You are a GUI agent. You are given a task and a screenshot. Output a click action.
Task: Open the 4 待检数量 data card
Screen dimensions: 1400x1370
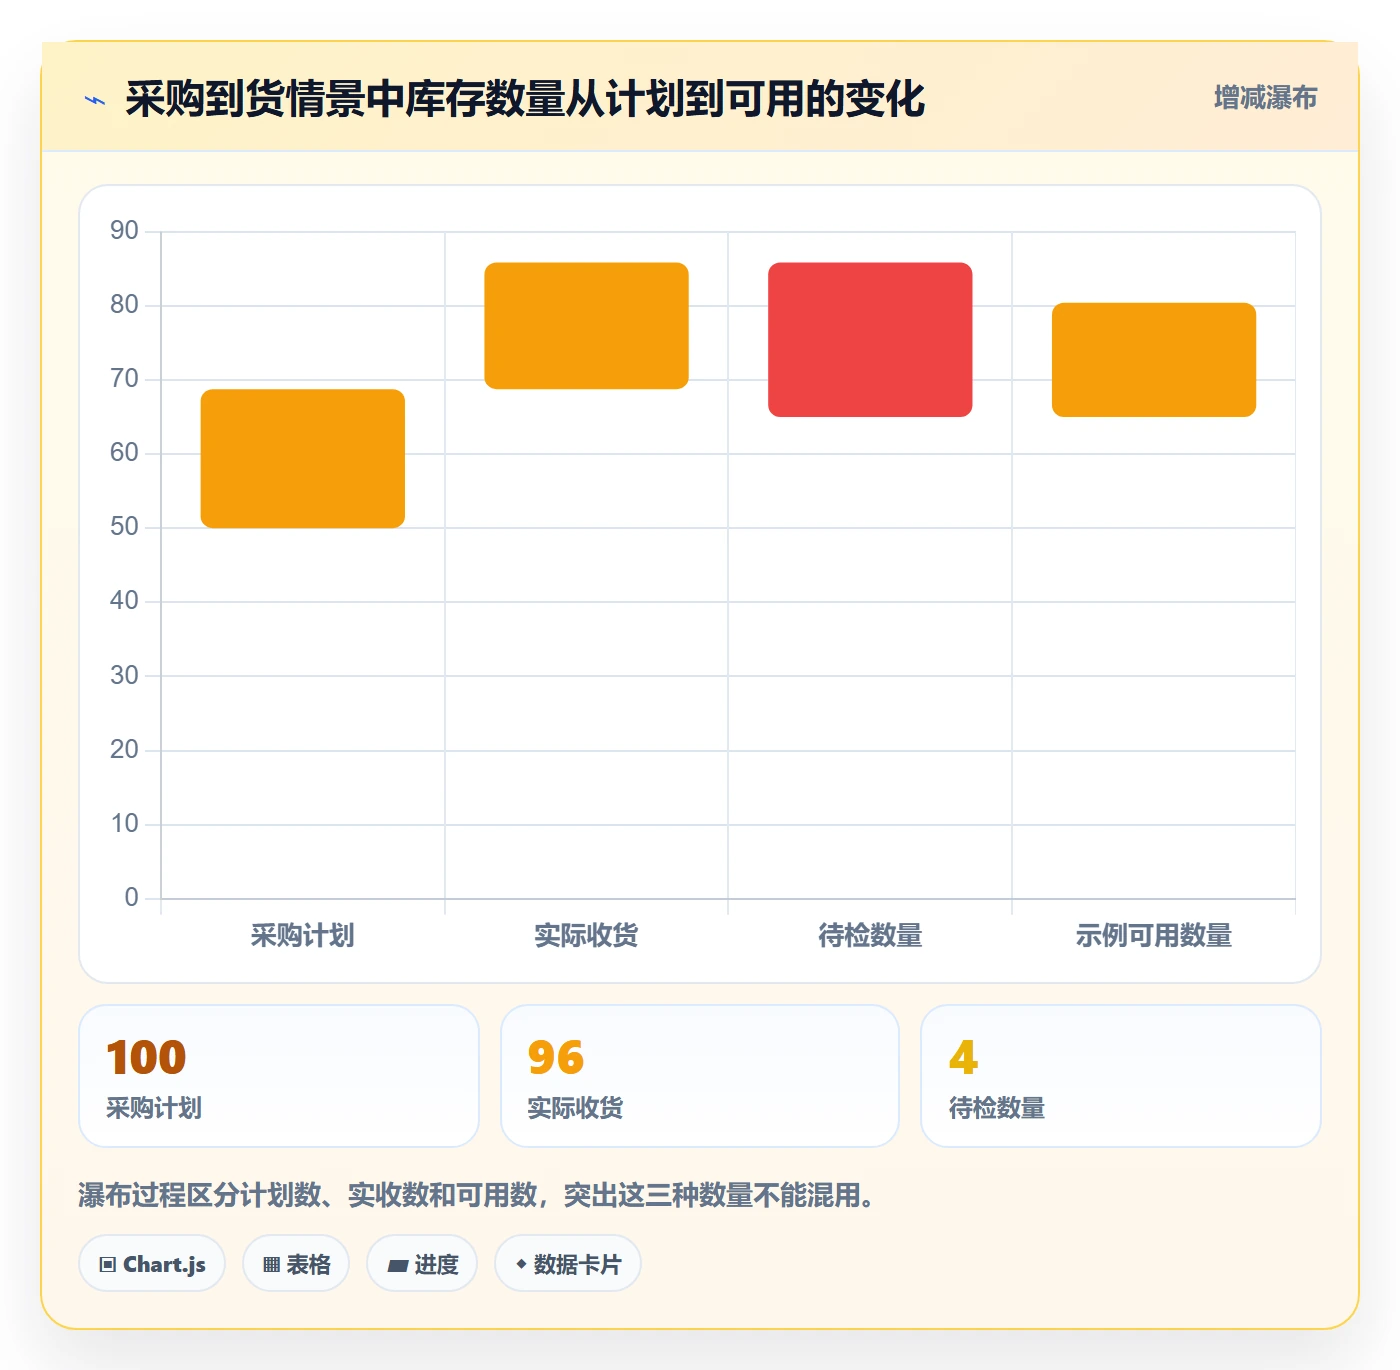click(x=1121, y=1076)
